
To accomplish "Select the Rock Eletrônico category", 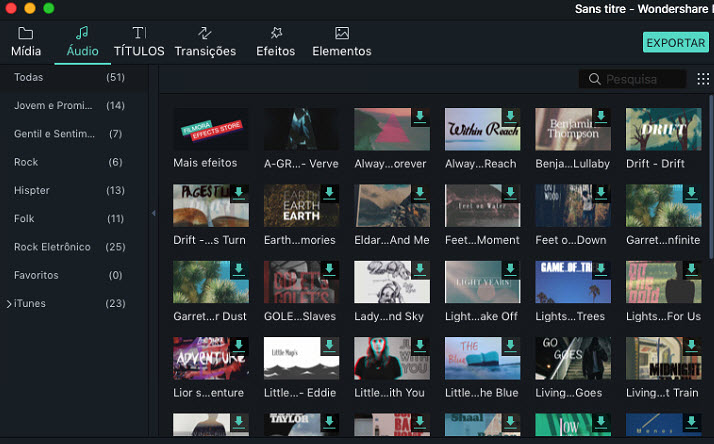I will tap(73, 247).
